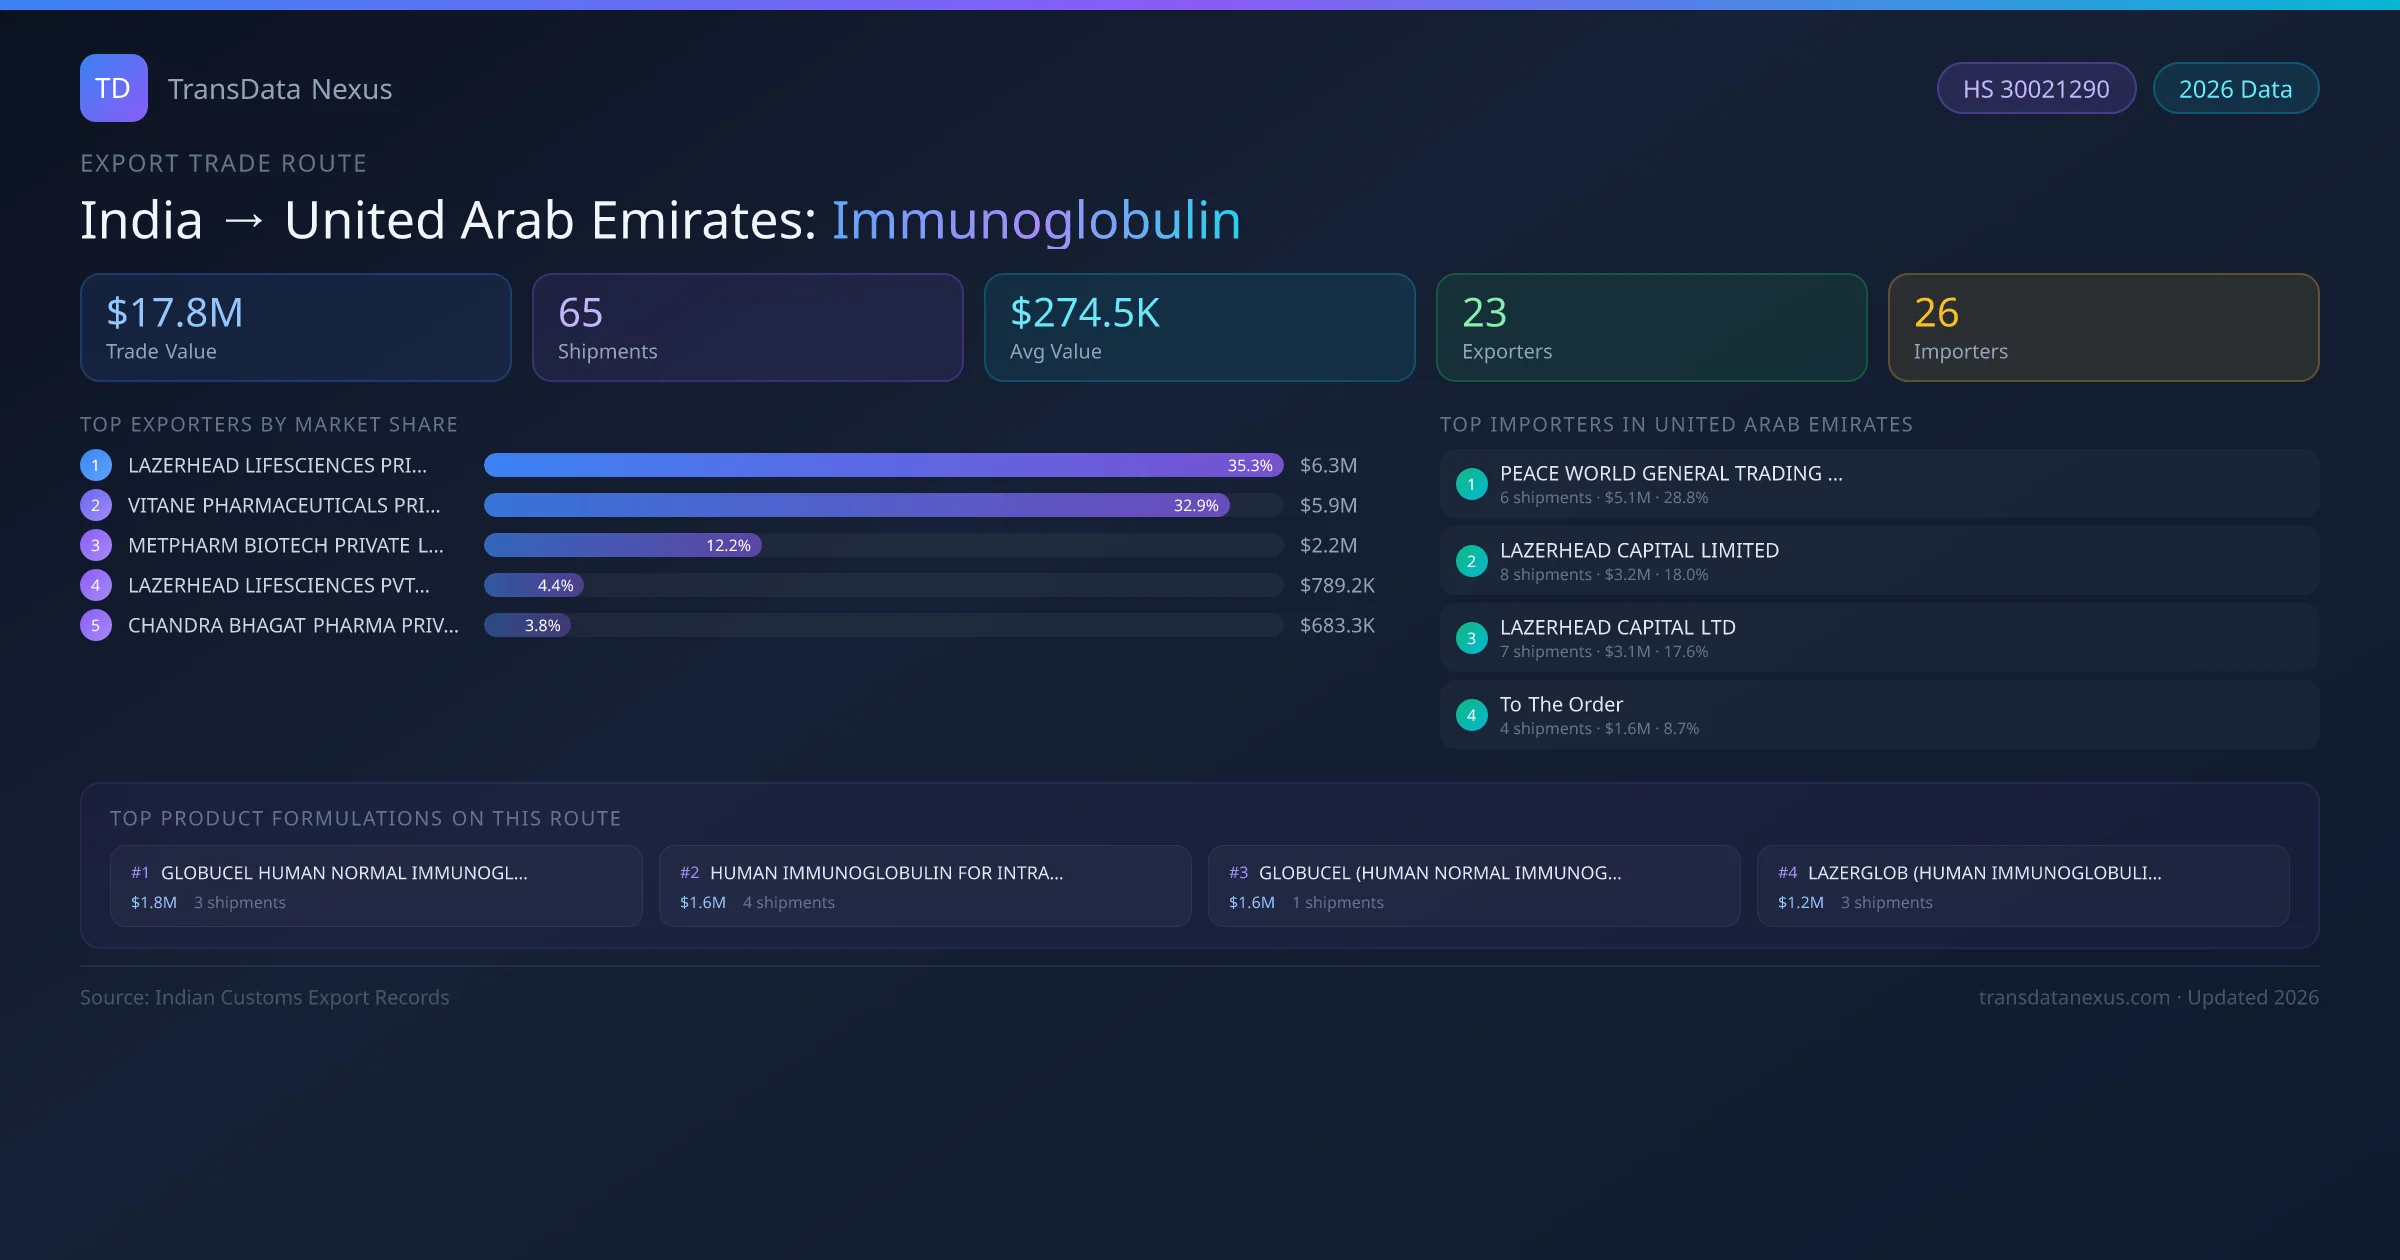Expand the truncated METPHARM BIOTECH exporter name
2400x1260 pixels.
[x=284, y=545]
